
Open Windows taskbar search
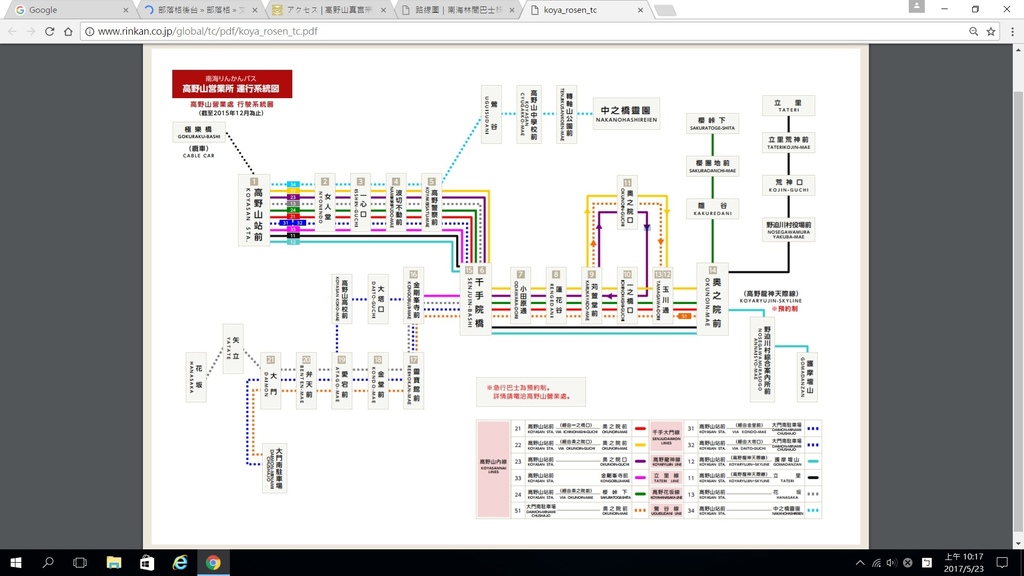click(x=48, y=562)
